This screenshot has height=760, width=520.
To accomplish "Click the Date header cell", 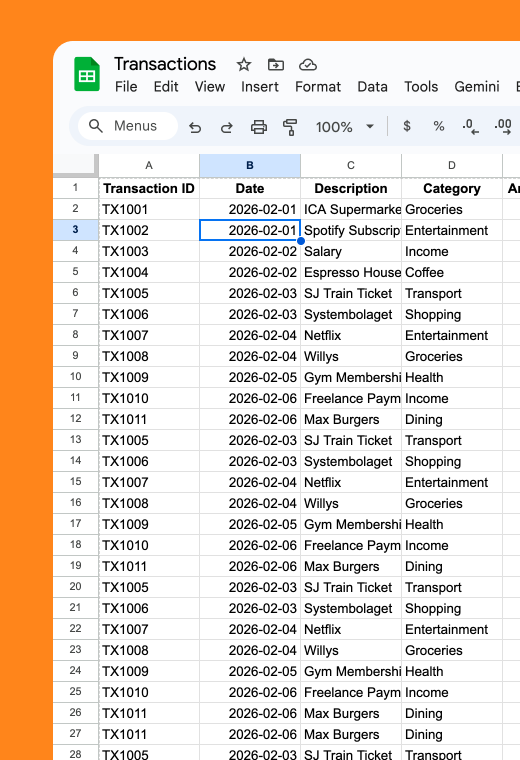I will tap(250, 188).
